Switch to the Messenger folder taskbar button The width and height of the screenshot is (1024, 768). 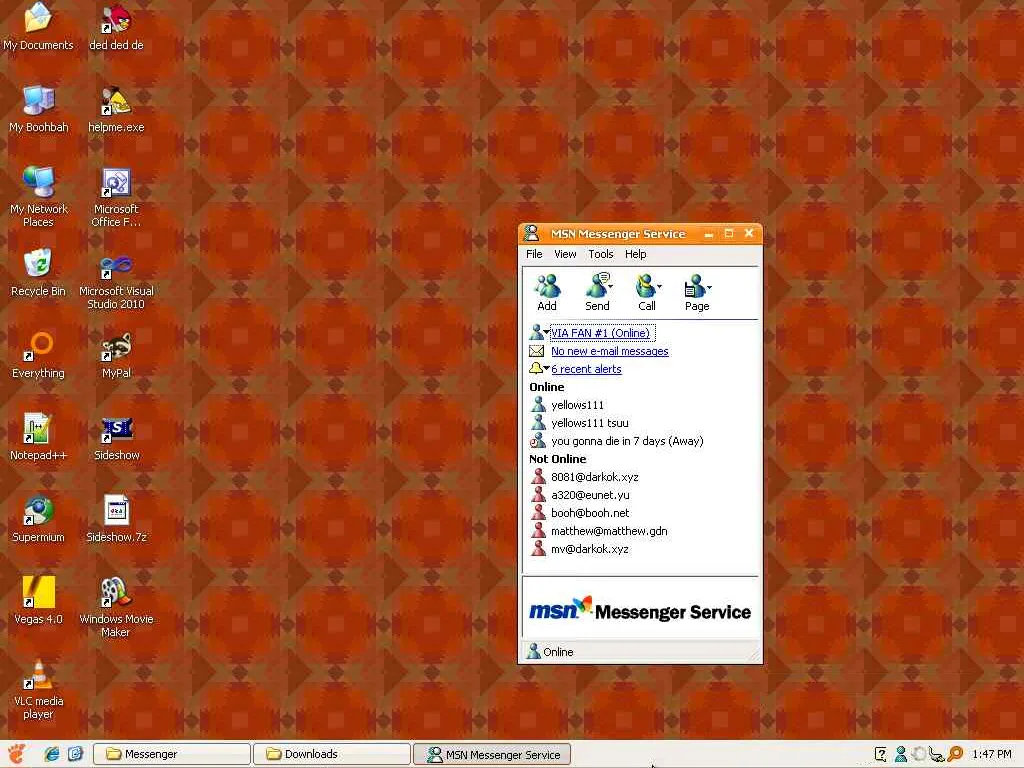coord(172,754)
